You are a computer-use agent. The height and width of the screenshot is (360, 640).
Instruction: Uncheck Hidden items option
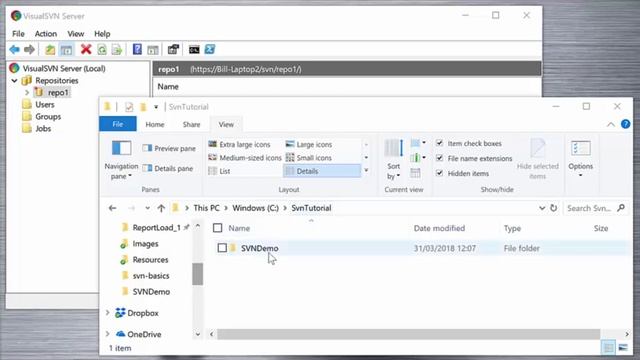coord(440,173)
